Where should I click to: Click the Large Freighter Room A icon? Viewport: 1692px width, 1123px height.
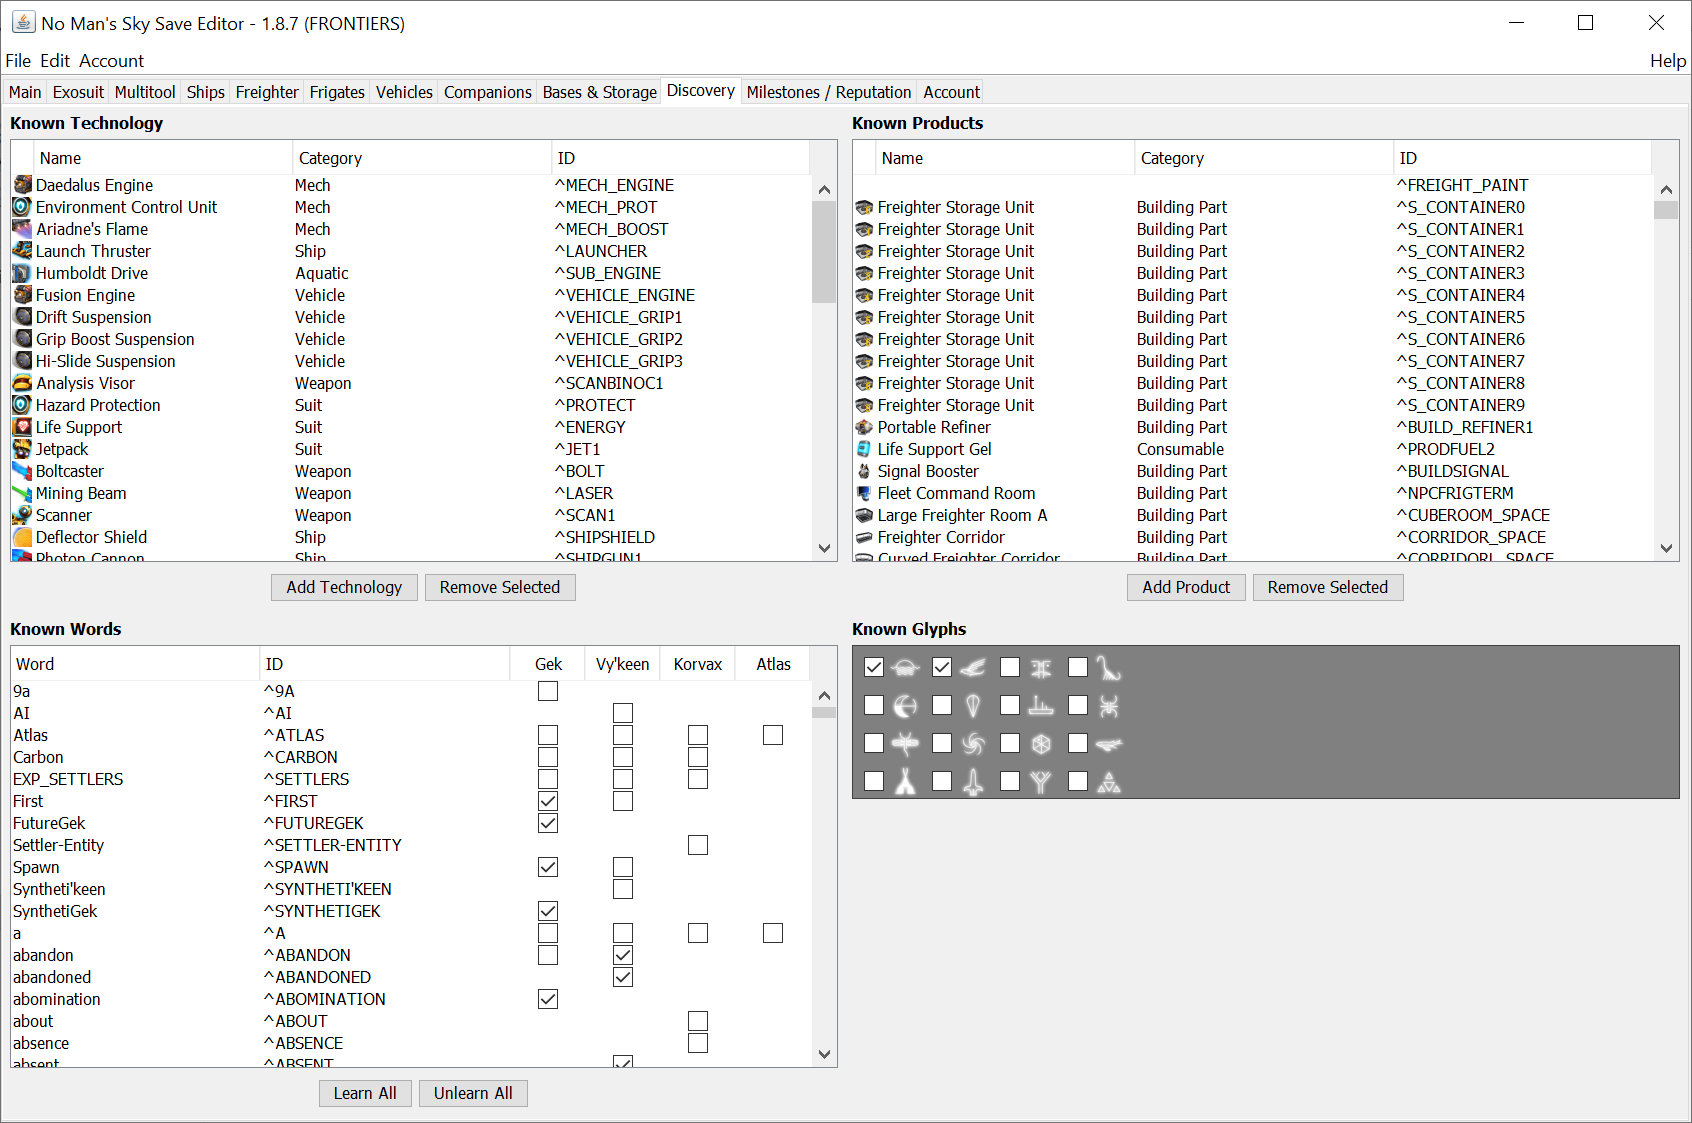point(865,515)
